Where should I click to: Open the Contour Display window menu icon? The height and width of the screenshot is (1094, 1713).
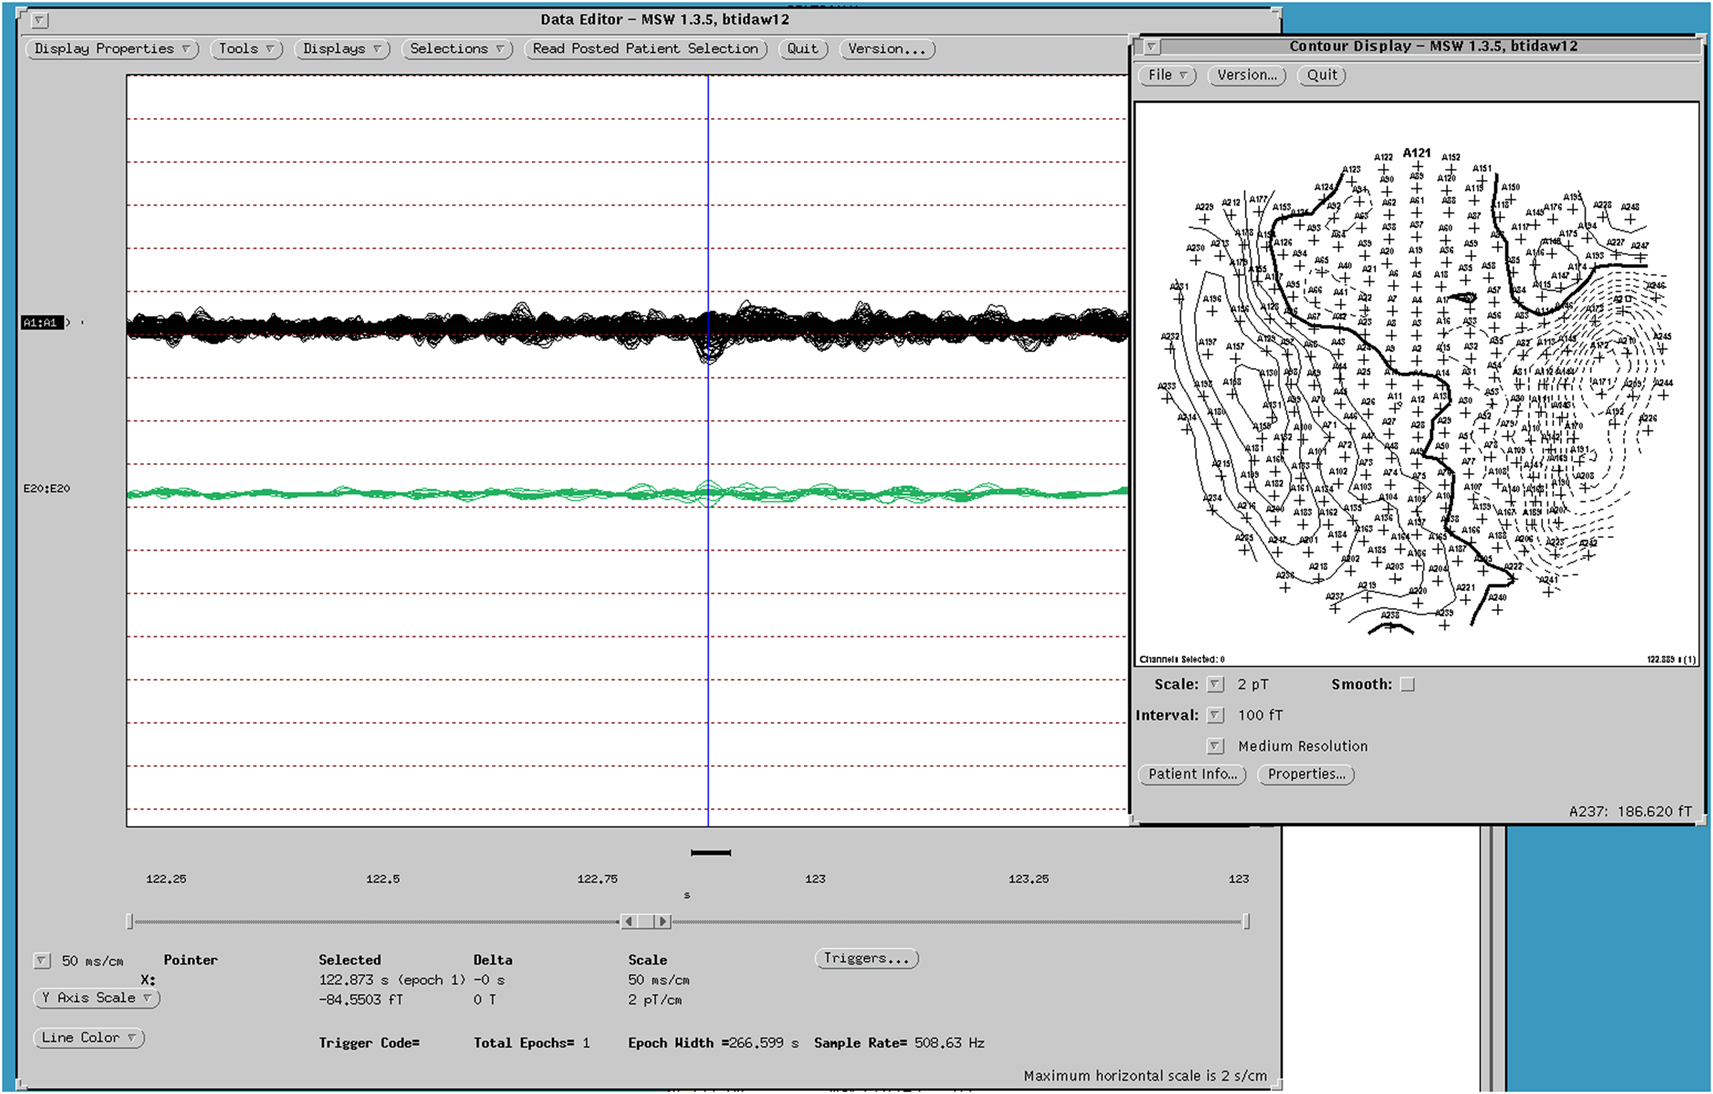click(x=1152, y=47)
